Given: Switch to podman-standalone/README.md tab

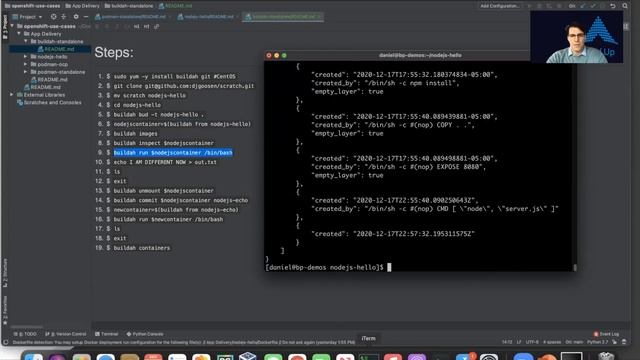Looking at the screenshot, I should 133,17.
